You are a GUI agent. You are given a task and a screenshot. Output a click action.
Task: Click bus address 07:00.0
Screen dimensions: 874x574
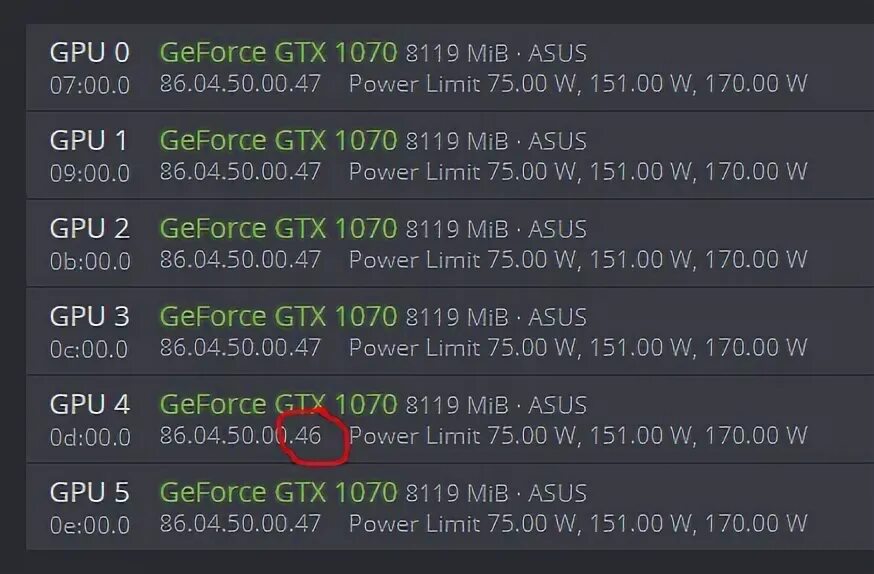click(90, 85)
